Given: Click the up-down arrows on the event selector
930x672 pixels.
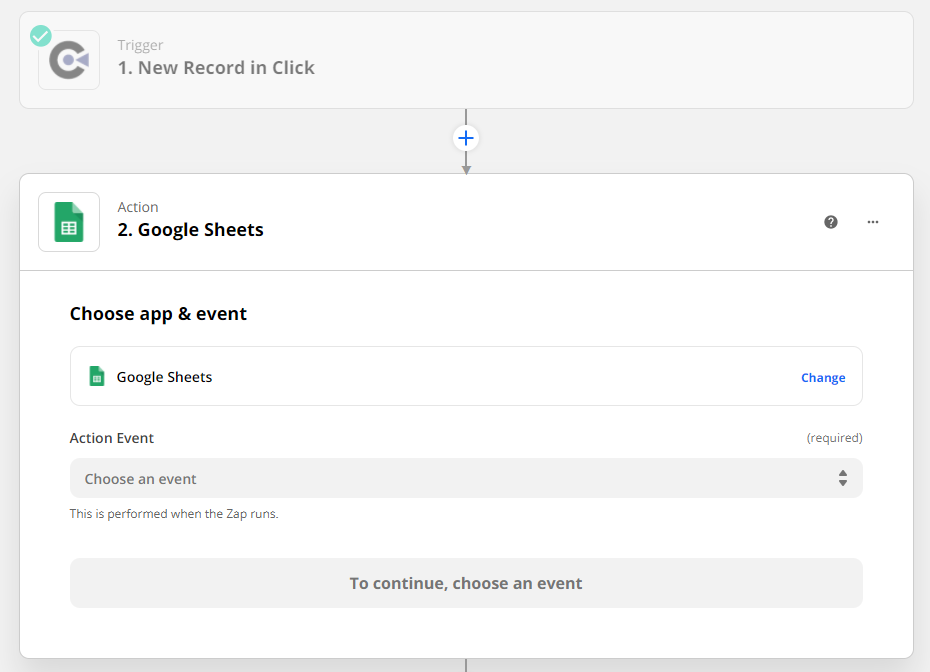Looking at the screenshot, I should click(842, 478).
